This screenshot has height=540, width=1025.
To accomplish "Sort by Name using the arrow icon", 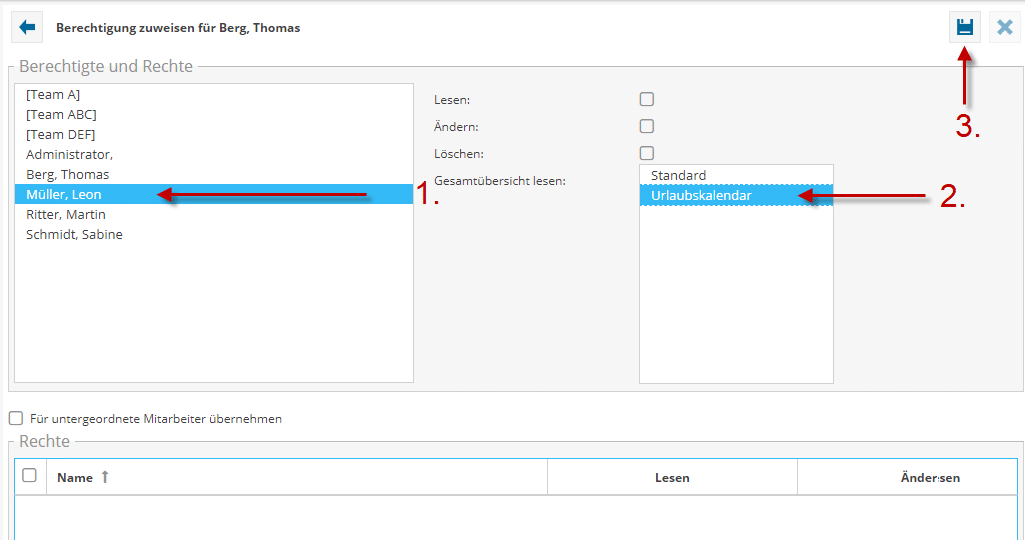I will pos(105,478).
